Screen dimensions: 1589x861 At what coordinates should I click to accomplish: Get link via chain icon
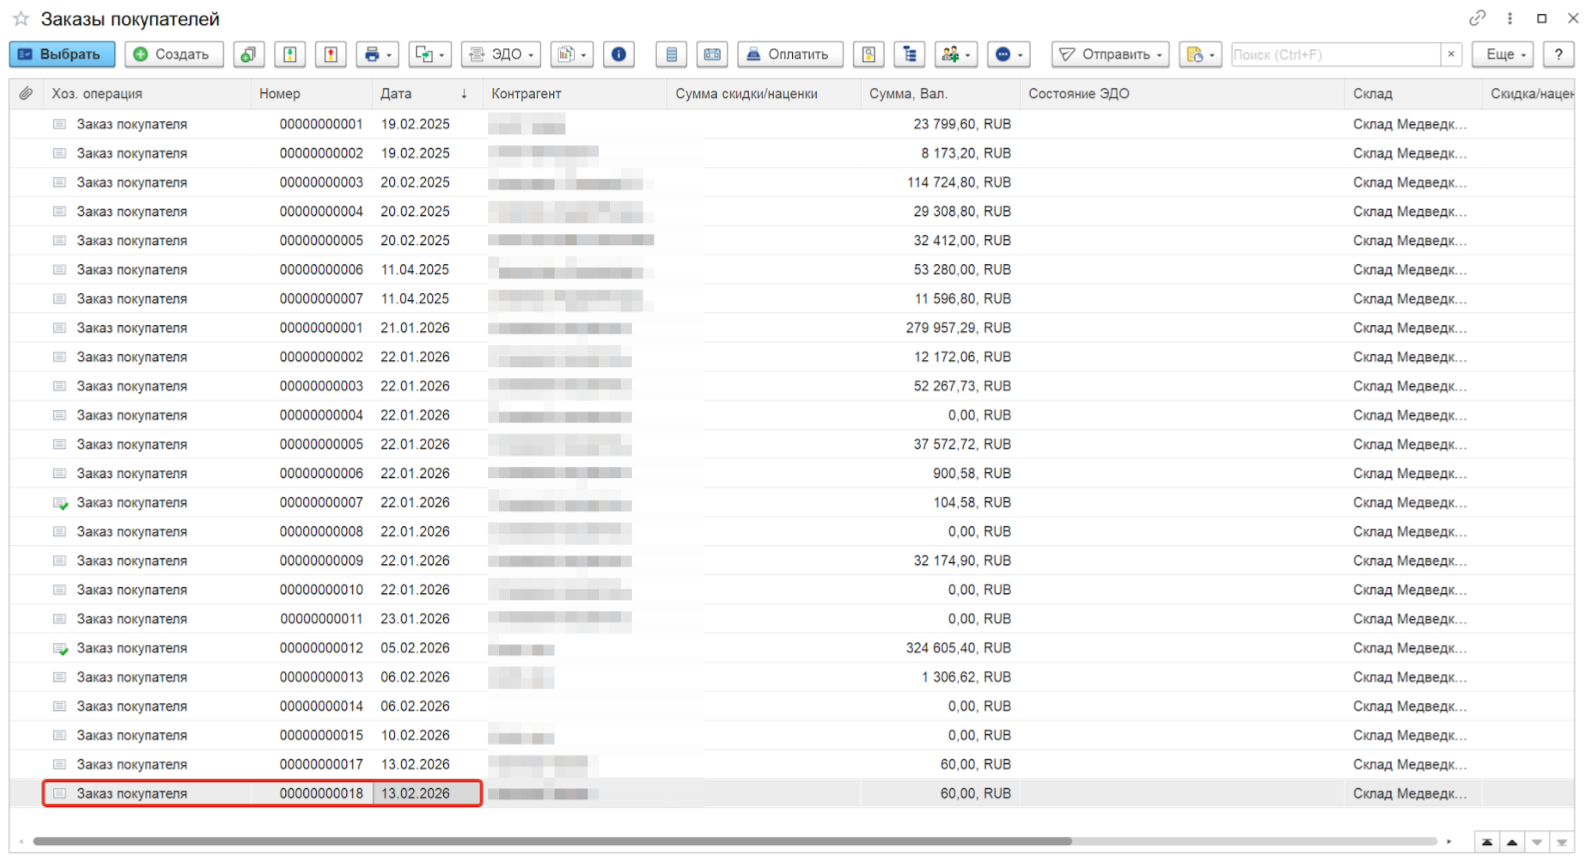(x=1477, y=18)
